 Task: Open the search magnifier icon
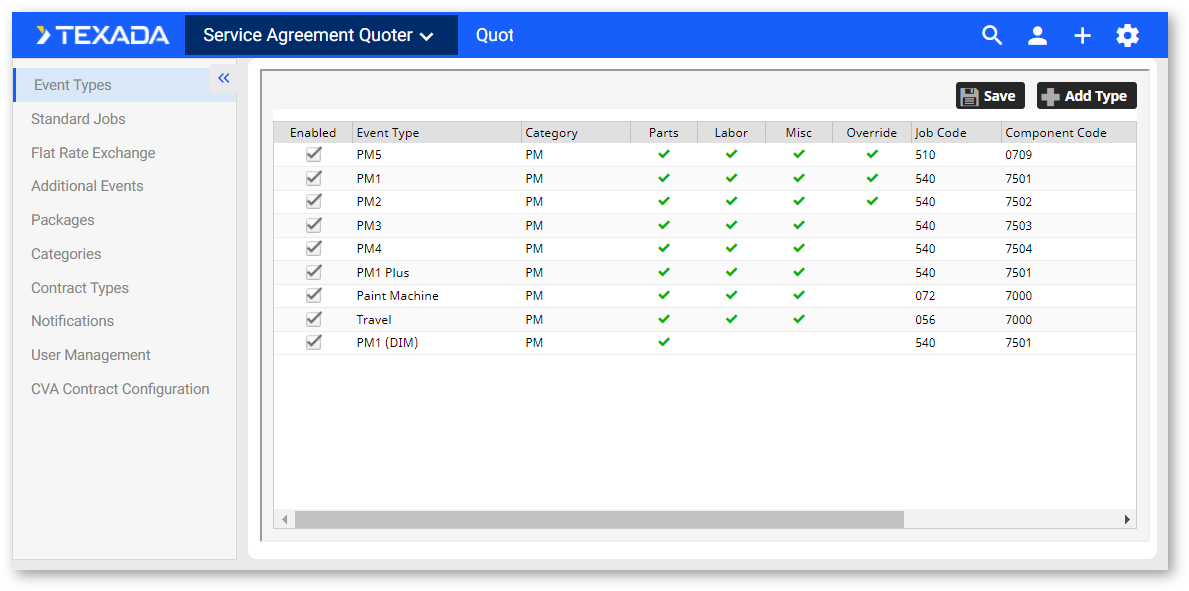[x=992, y=35]
